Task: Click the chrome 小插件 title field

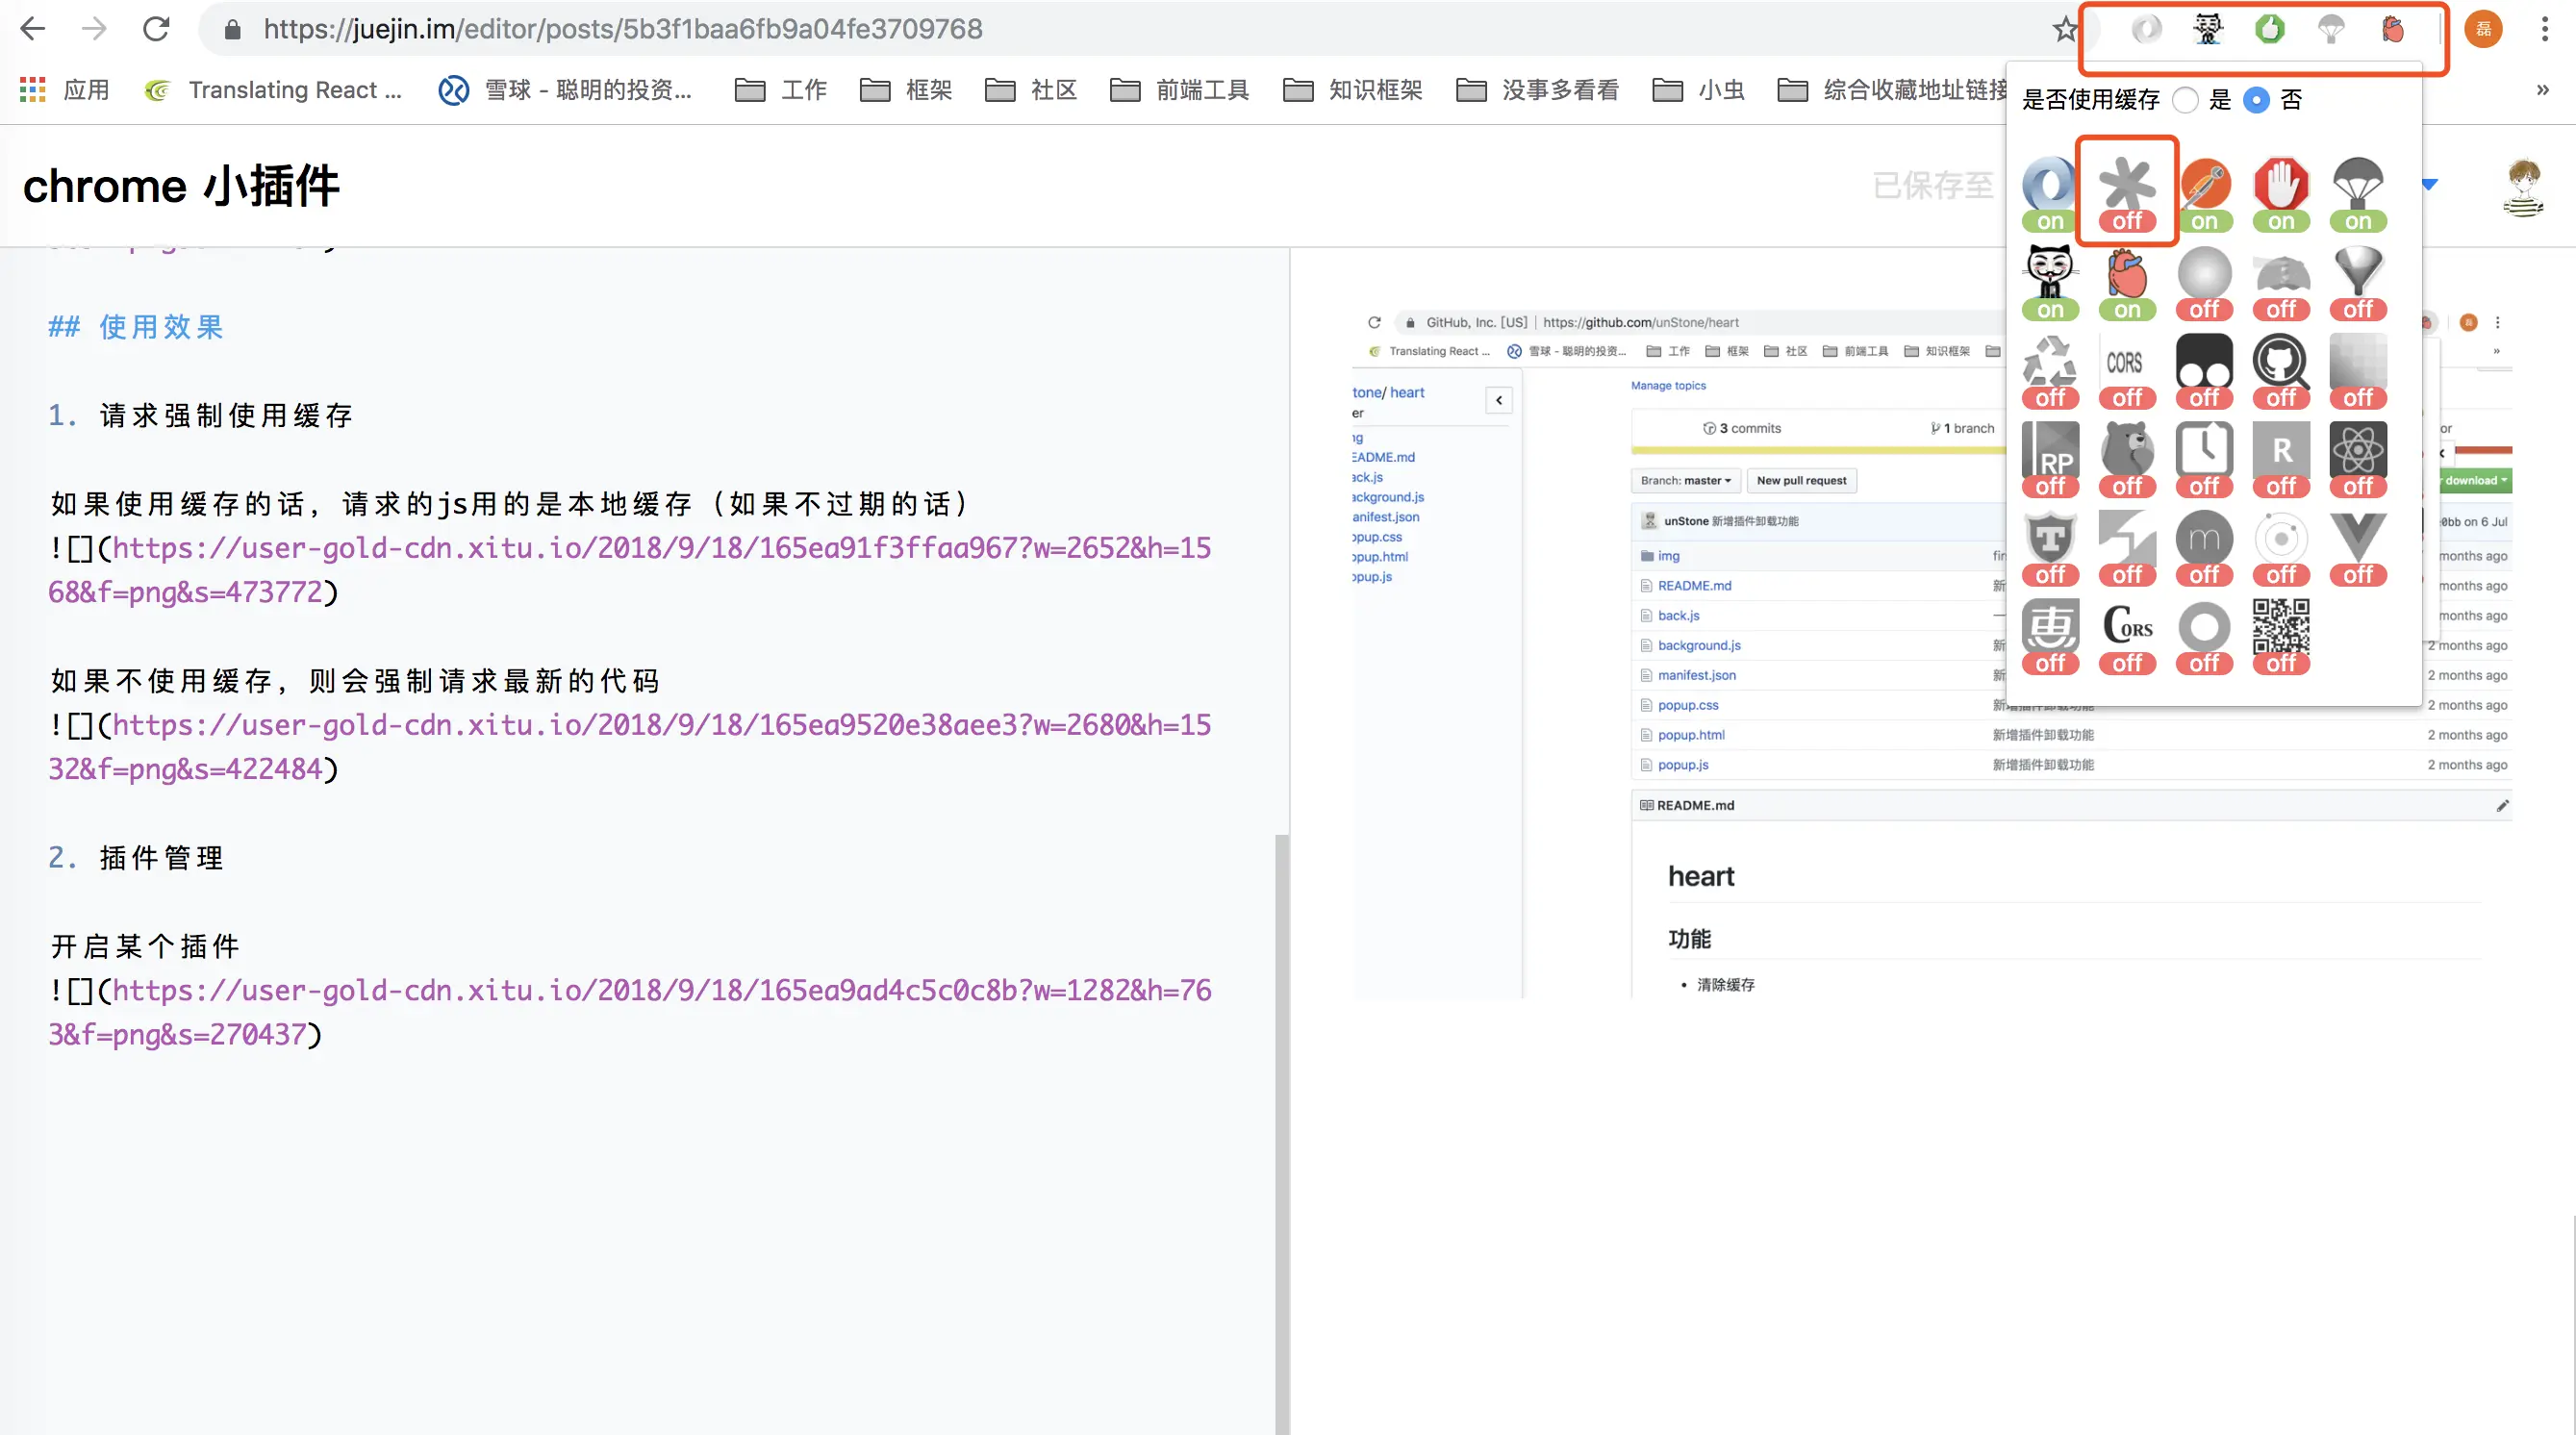Action: coord(182,186)
